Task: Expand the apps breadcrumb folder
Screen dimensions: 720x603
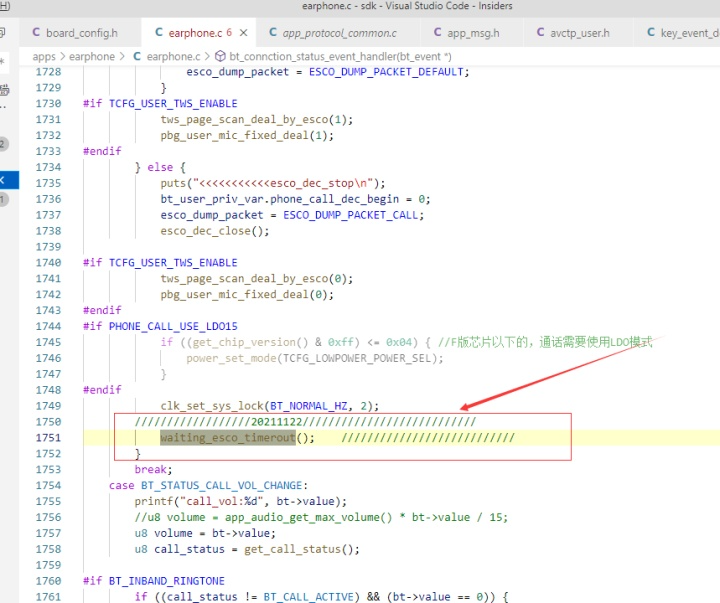Action: pos(44,57)
